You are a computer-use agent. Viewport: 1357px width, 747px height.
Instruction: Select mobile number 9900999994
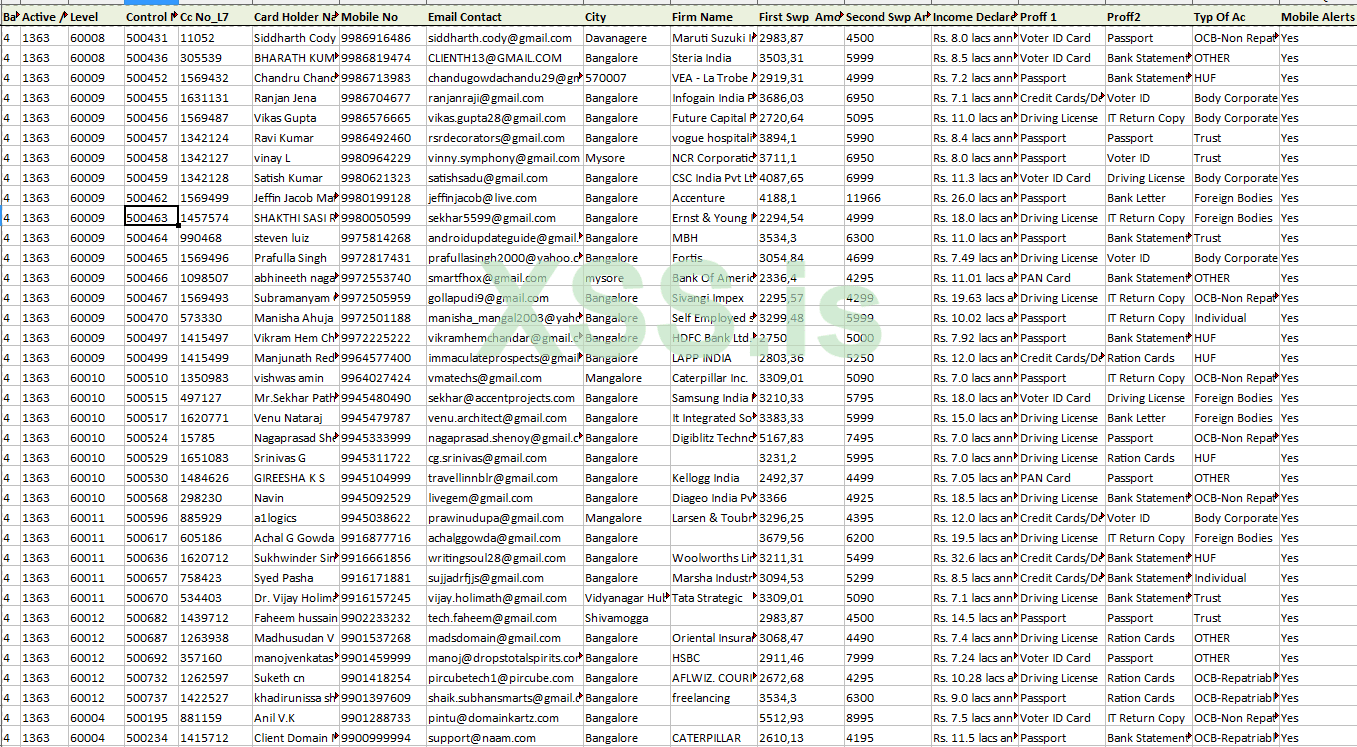[382, 738]
